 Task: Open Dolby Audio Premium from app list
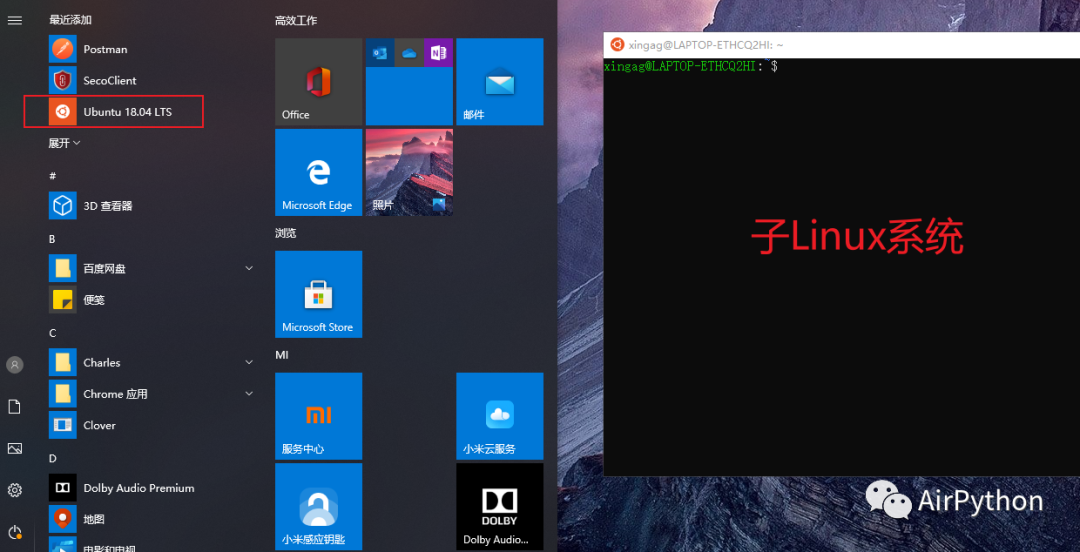point(153,488)
